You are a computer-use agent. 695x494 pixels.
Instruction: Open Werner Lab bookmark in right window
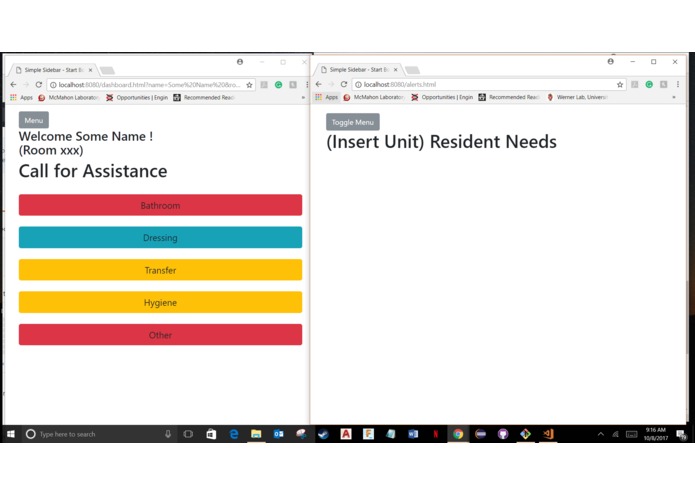coord(578,97)
